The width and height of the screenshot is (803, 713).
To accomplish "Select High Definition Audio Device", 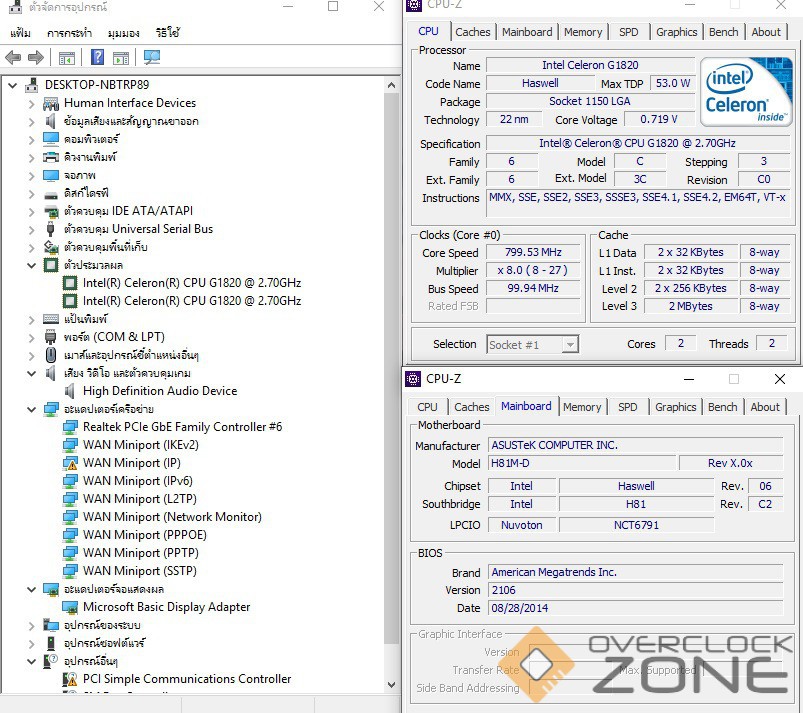I will pyautogui.click(x=160, y=391).
